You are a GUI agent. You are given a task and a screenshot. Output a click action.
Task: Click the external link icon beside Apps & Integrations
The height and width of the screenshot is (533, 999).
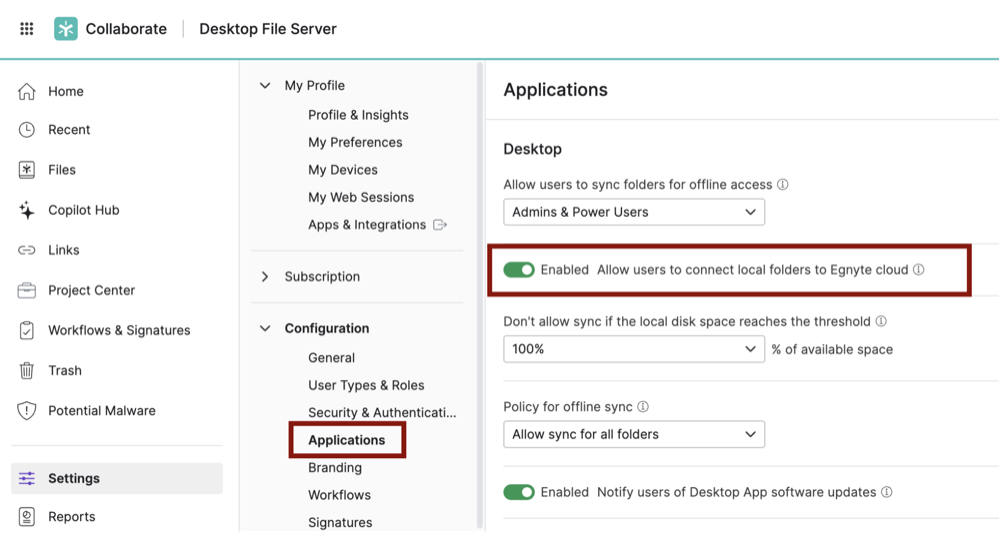pyautogui.click(x=440, y=225)
